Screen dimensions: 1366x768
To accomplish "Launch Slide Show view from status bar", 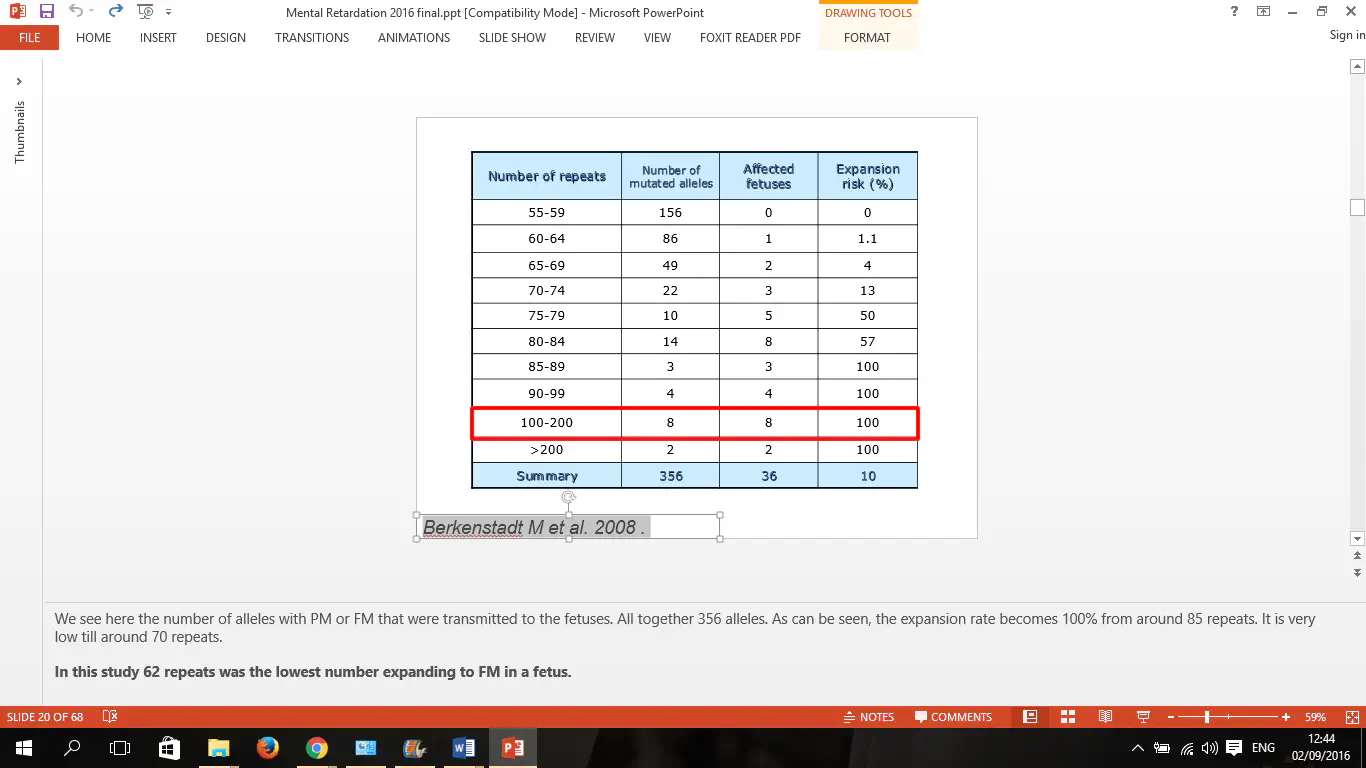I will click(x=1143, y=717).
